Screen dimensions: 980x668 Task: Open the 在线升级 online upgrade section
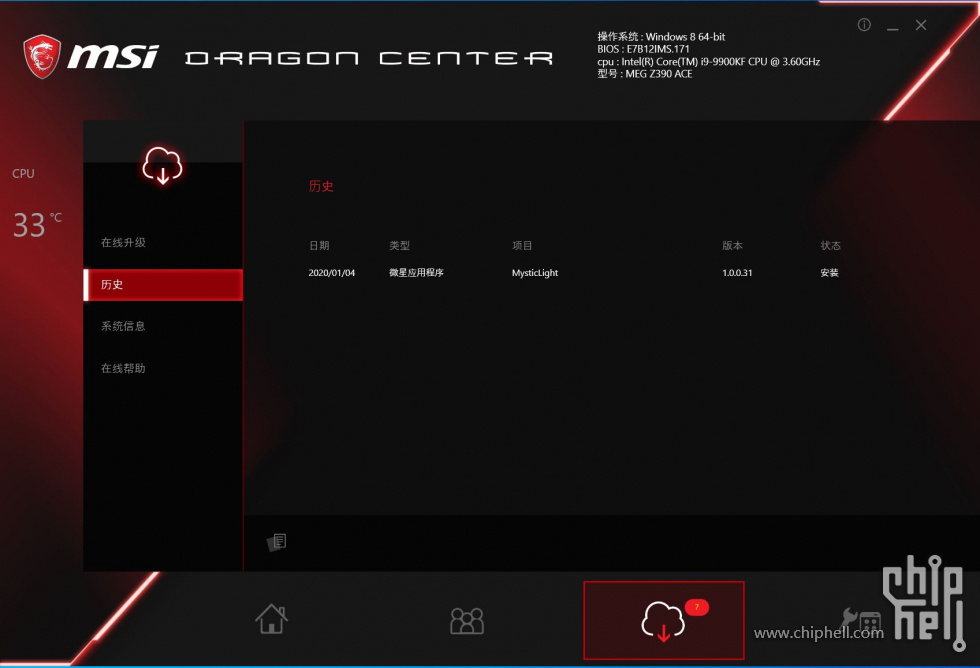pos(120,241)
